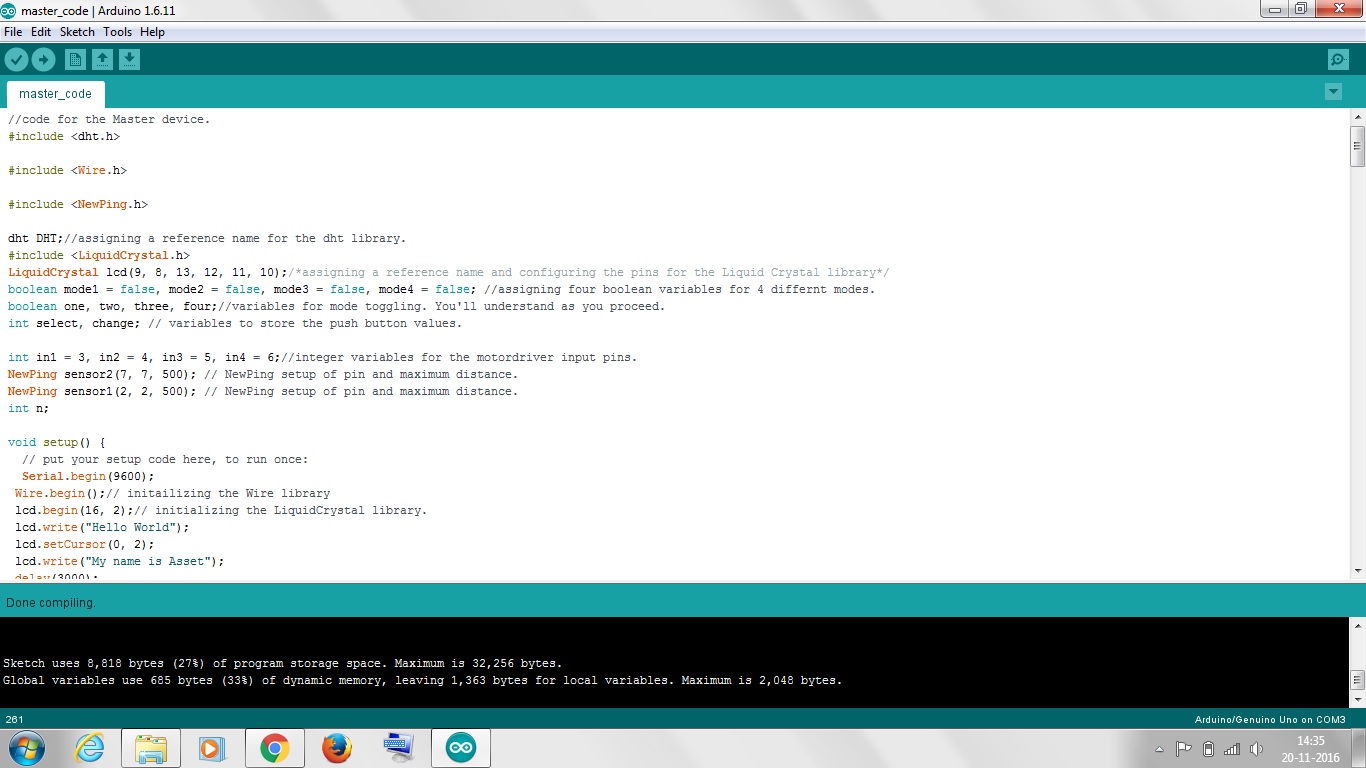Click the Open sketch up-arrow icon
Screen dimensions: 1366x768
click(x=102, y=60)
